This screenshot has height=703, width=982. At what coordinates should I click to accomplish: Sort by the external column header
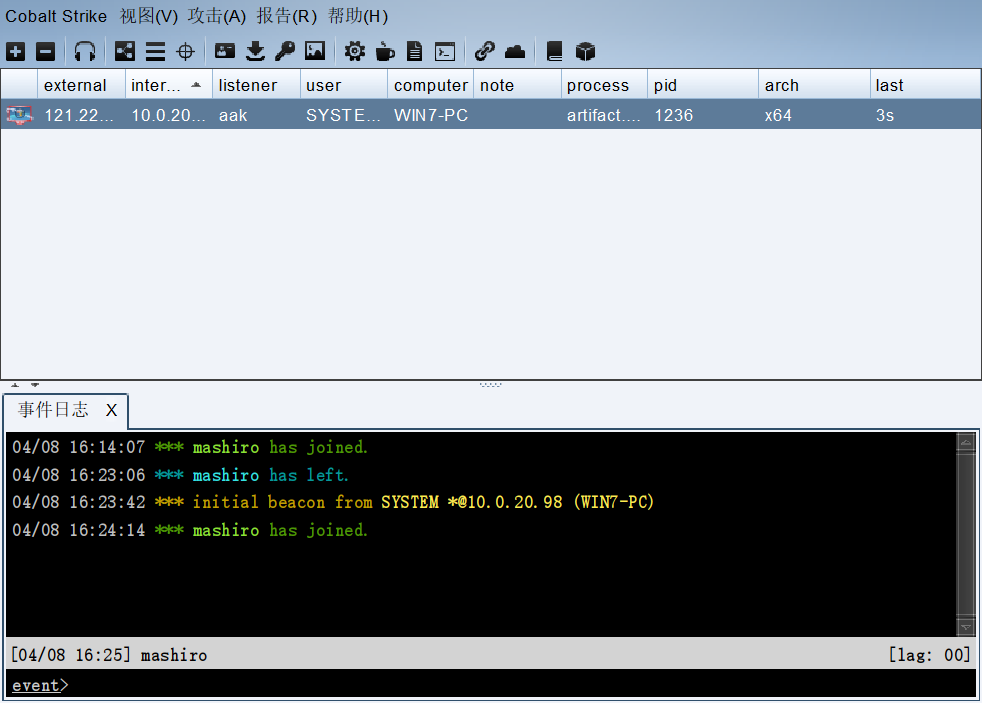81,85
